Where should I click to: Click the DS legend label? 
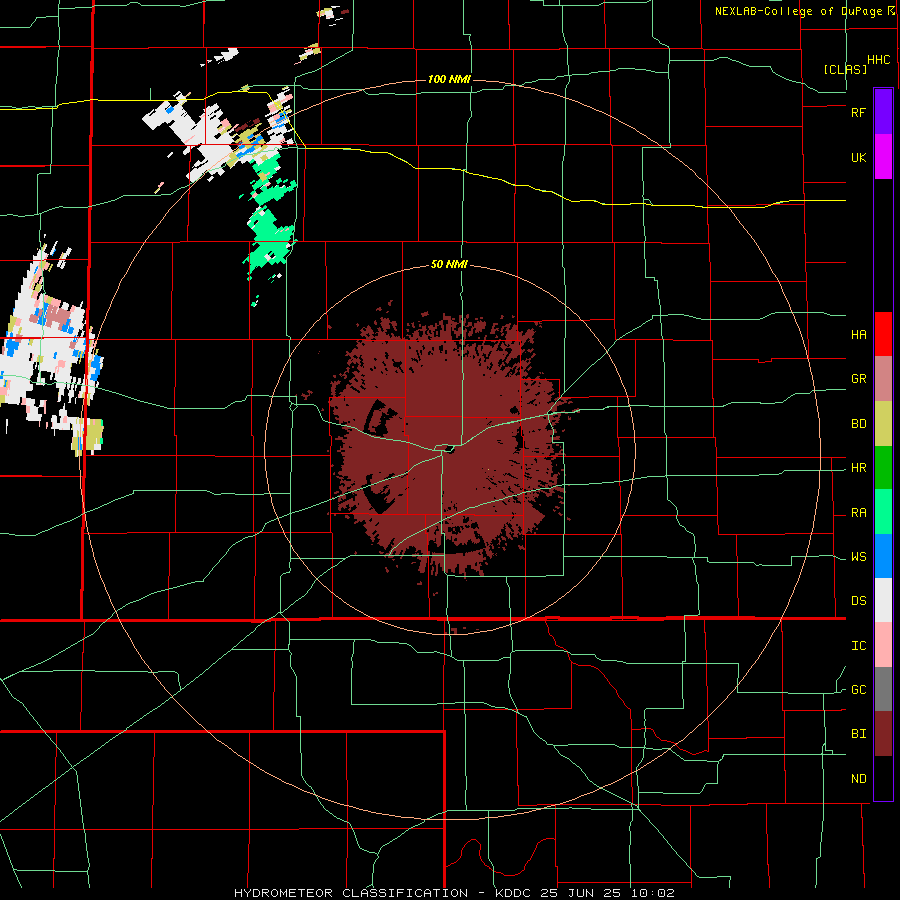pos(858,601)
